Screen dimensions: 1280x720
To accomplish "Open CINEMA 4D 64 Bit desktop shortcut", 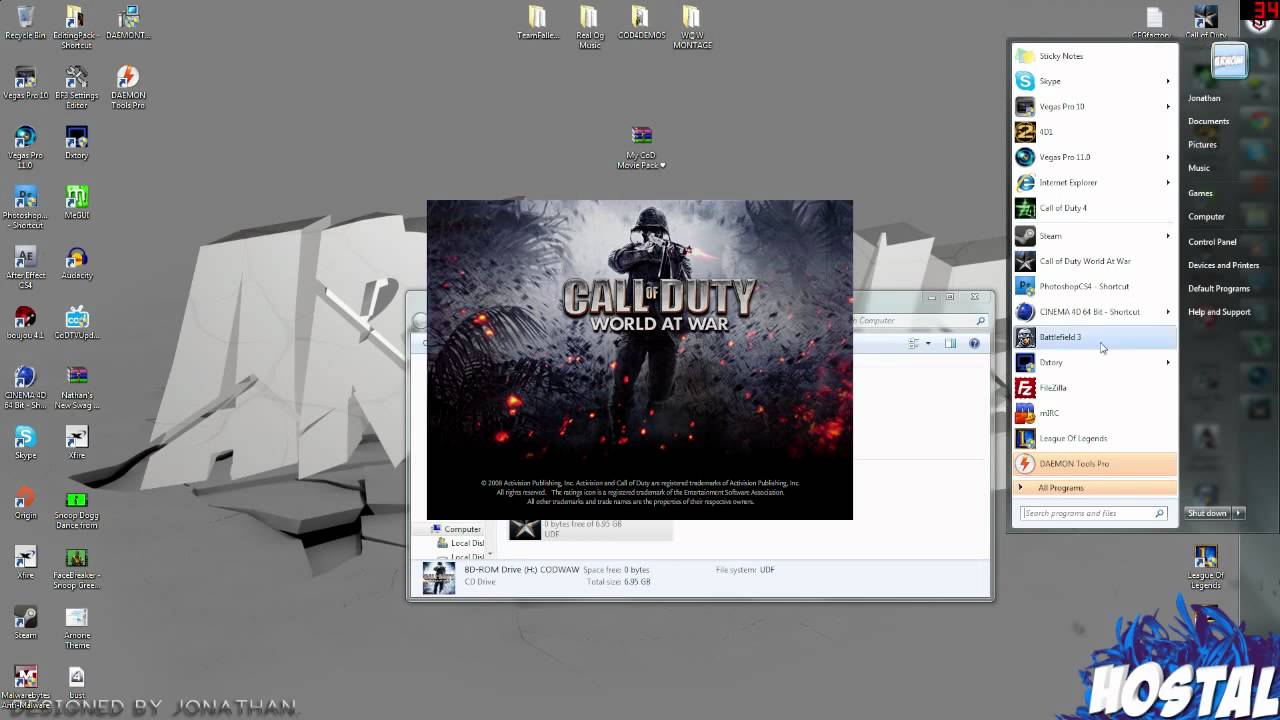I will pos(25,387).
